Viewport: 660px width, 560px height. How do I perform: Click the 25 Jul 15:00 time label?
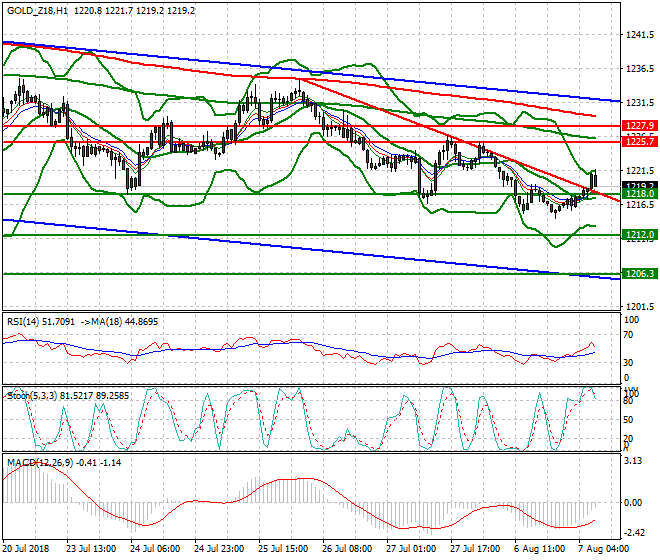283,549
